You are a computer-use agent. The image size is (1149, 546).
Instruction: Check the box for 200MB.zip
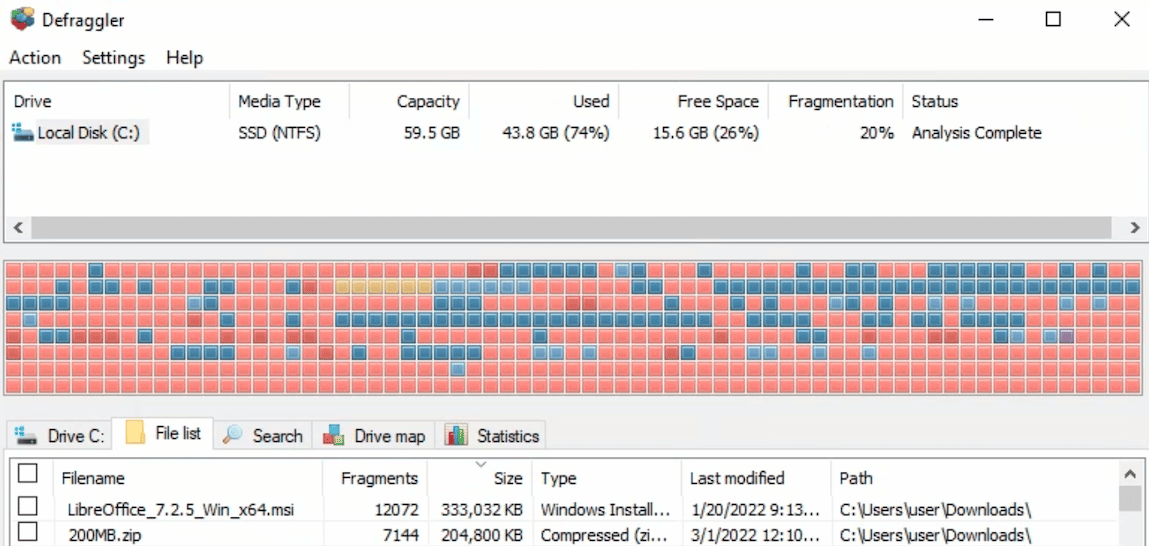[x=28, y=534]
